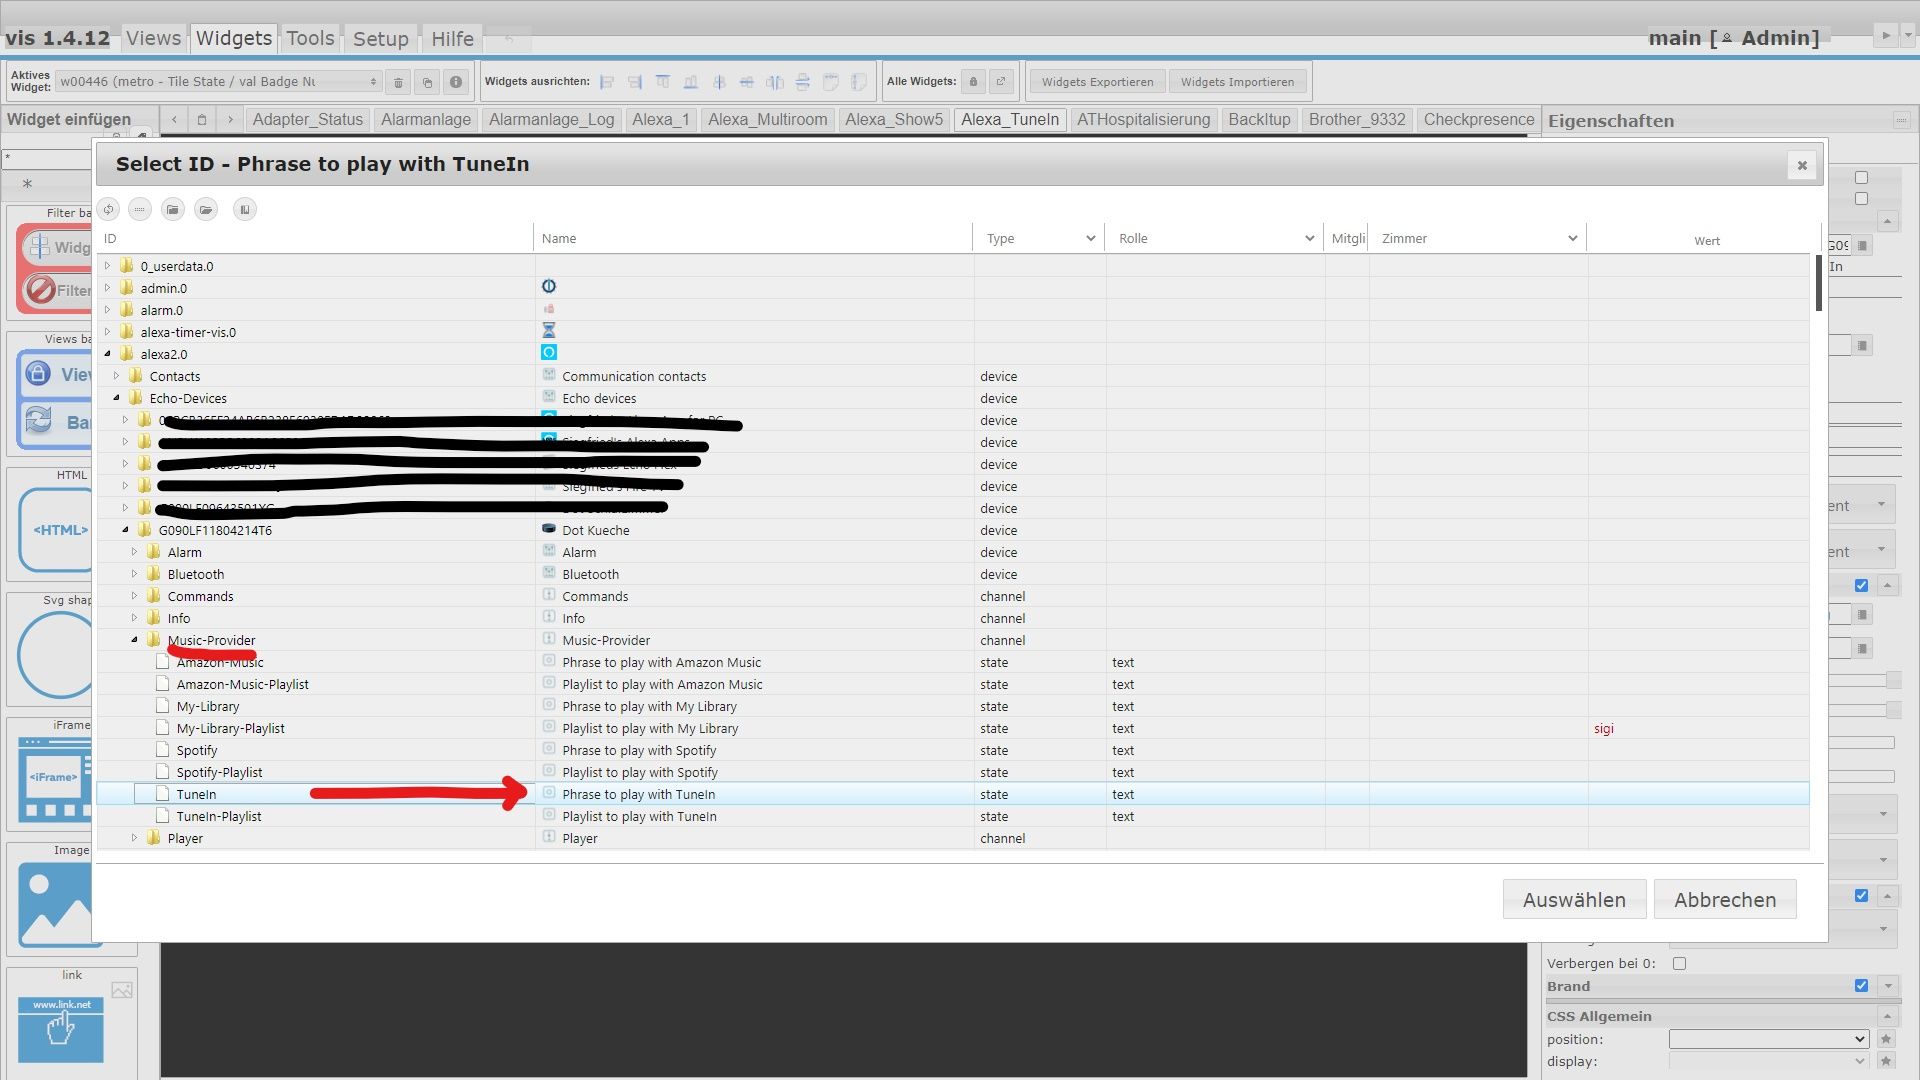This screenshot has height=1080, width=1920.
Task: Select the Spotify state row
Action: coord(953,750)
